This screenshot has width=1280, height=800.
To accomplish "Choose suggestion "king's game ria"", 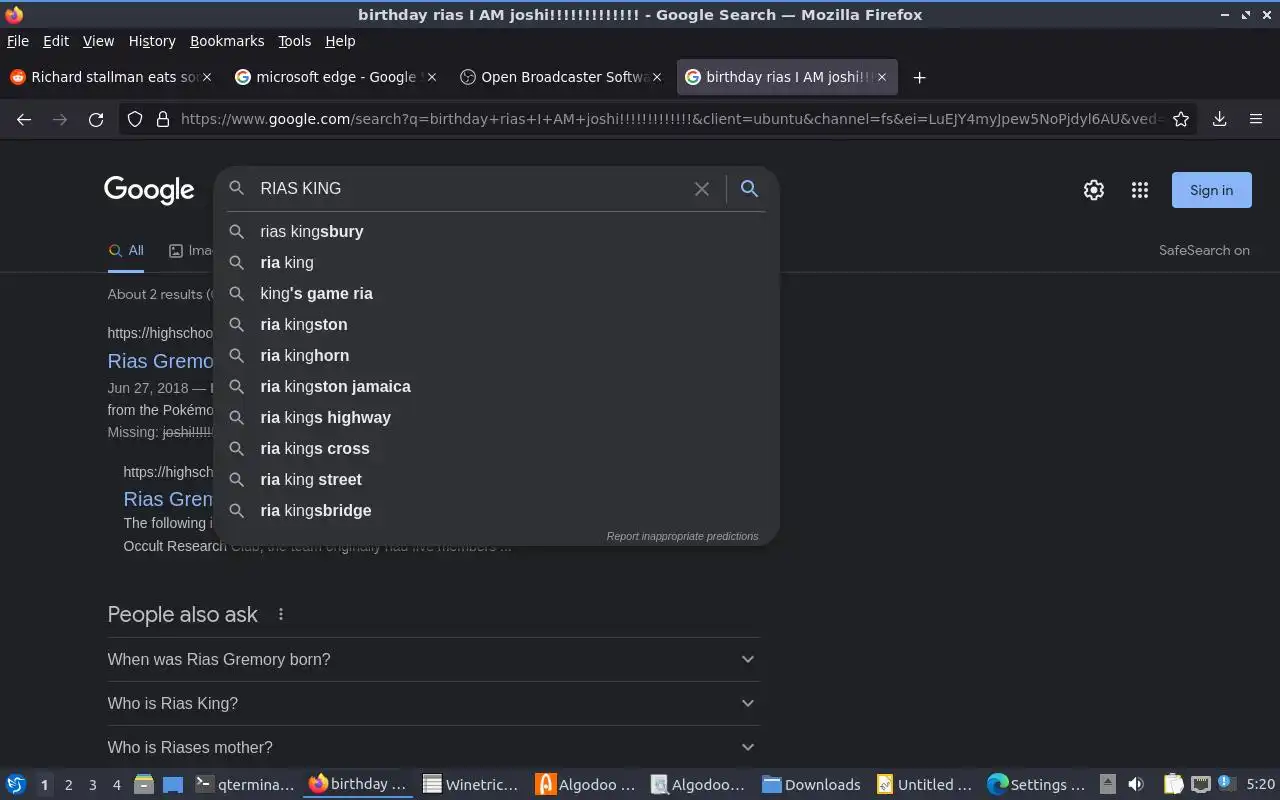I will pos(496,293).
